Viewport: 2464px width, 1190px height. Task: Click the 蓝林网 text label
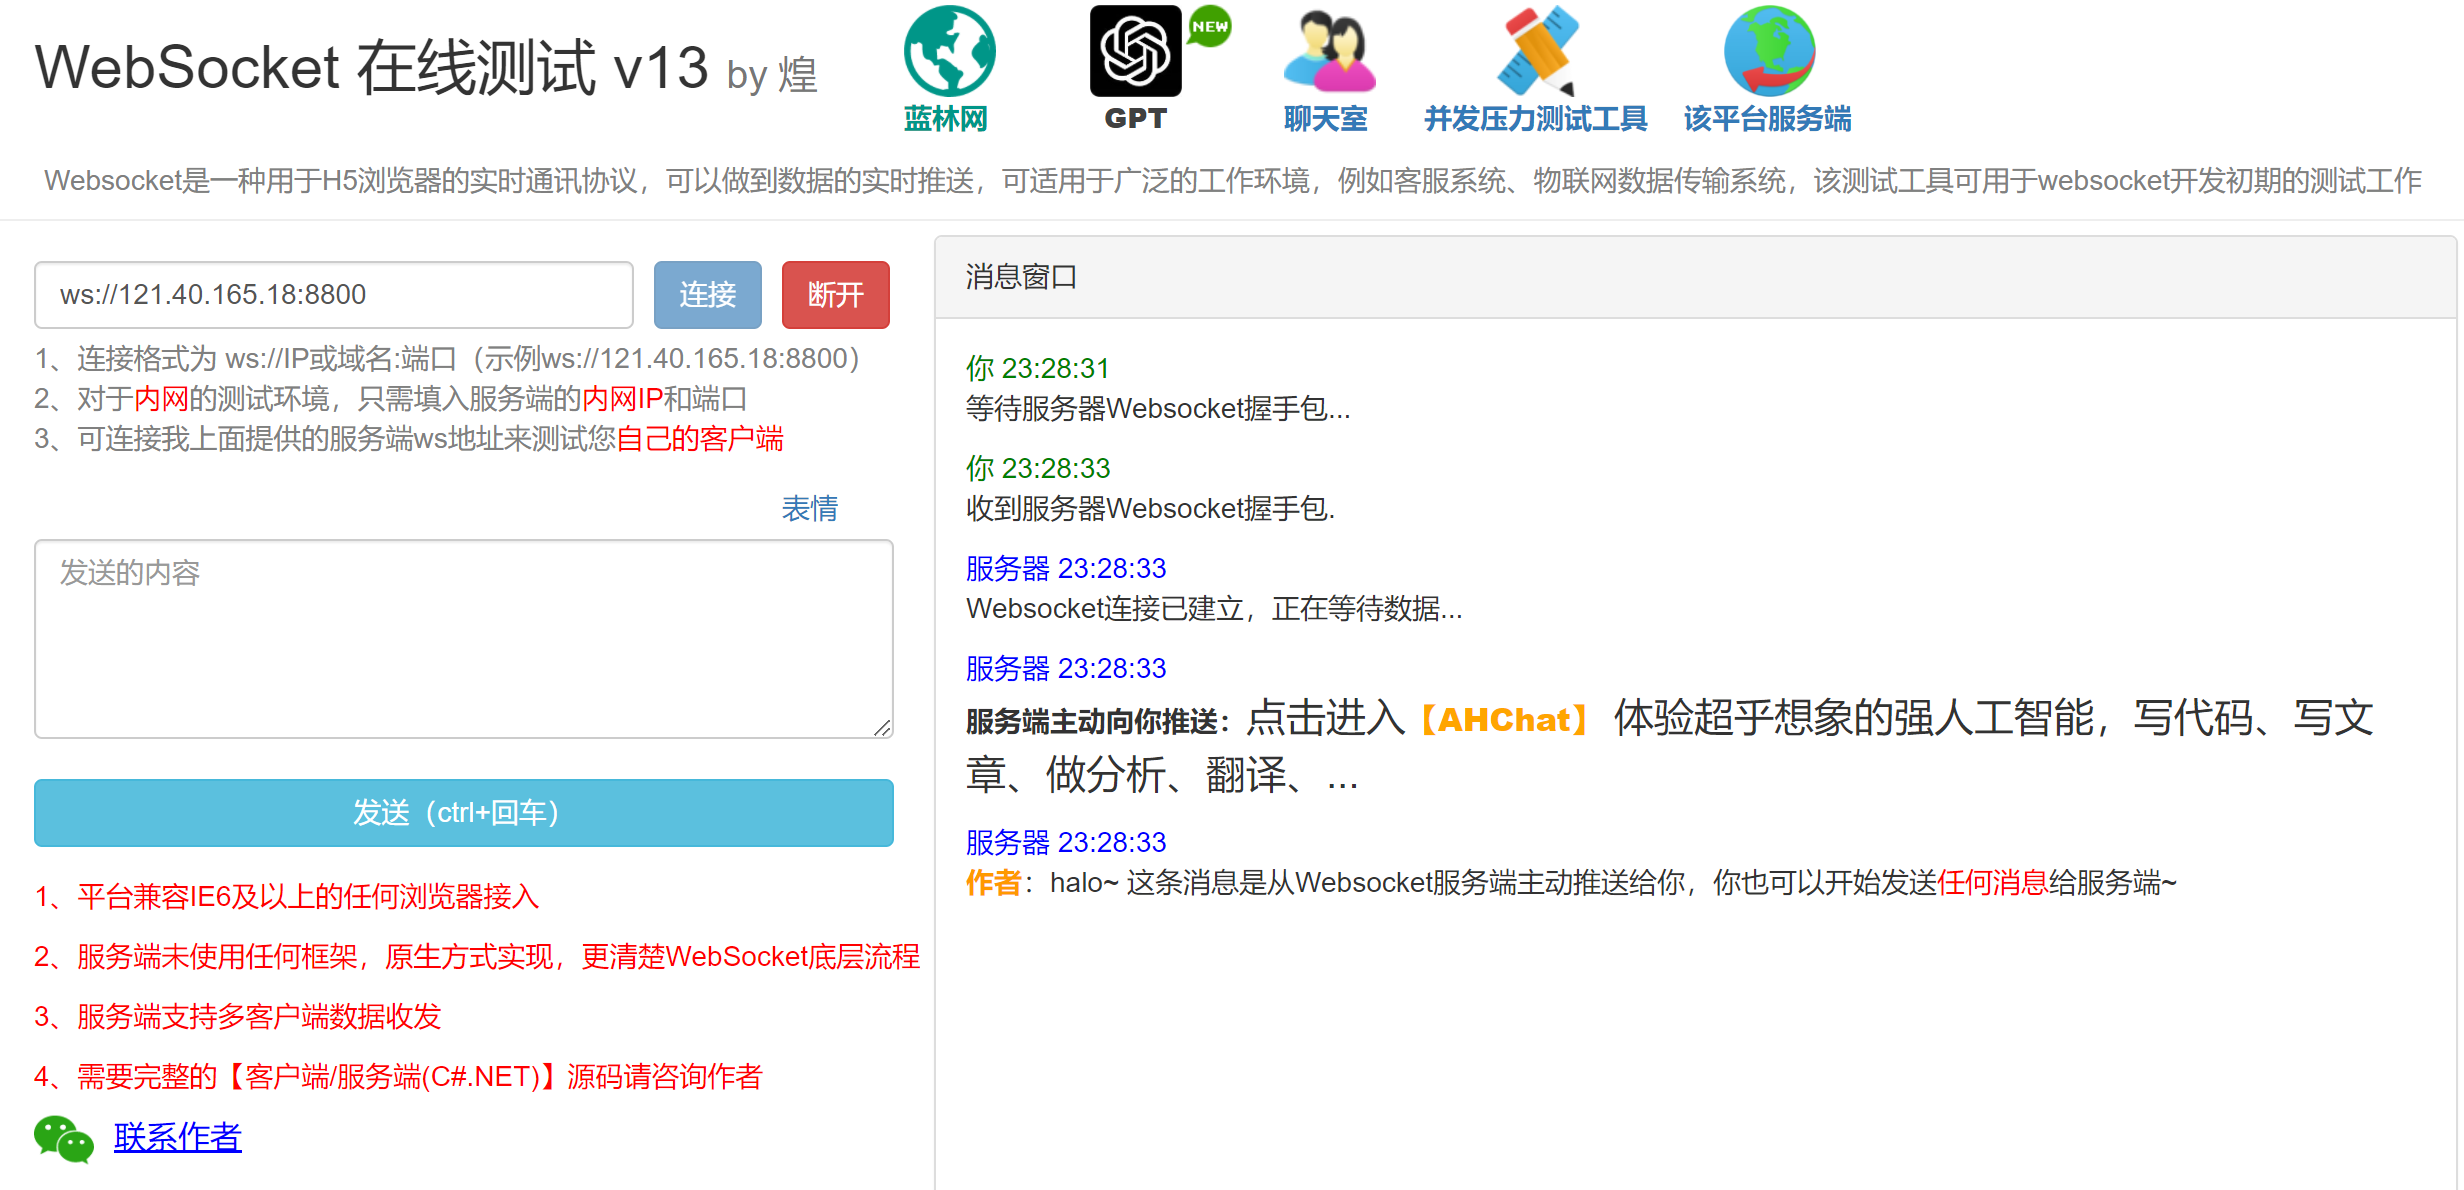click(x=945, y=119)
